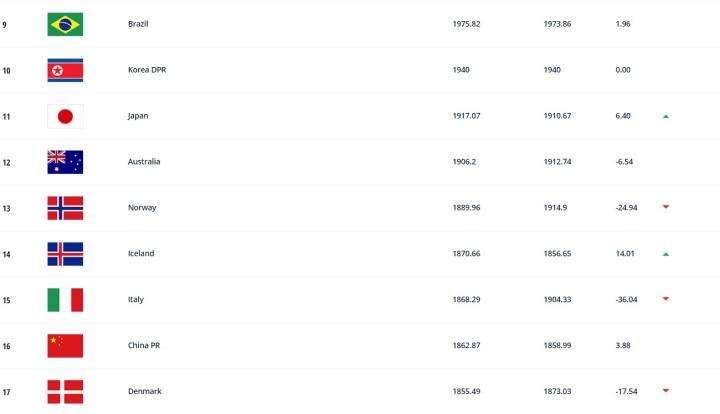720x414 pixels.
Task: Select the Norway flag icon
Action: [x=65, y=208]
